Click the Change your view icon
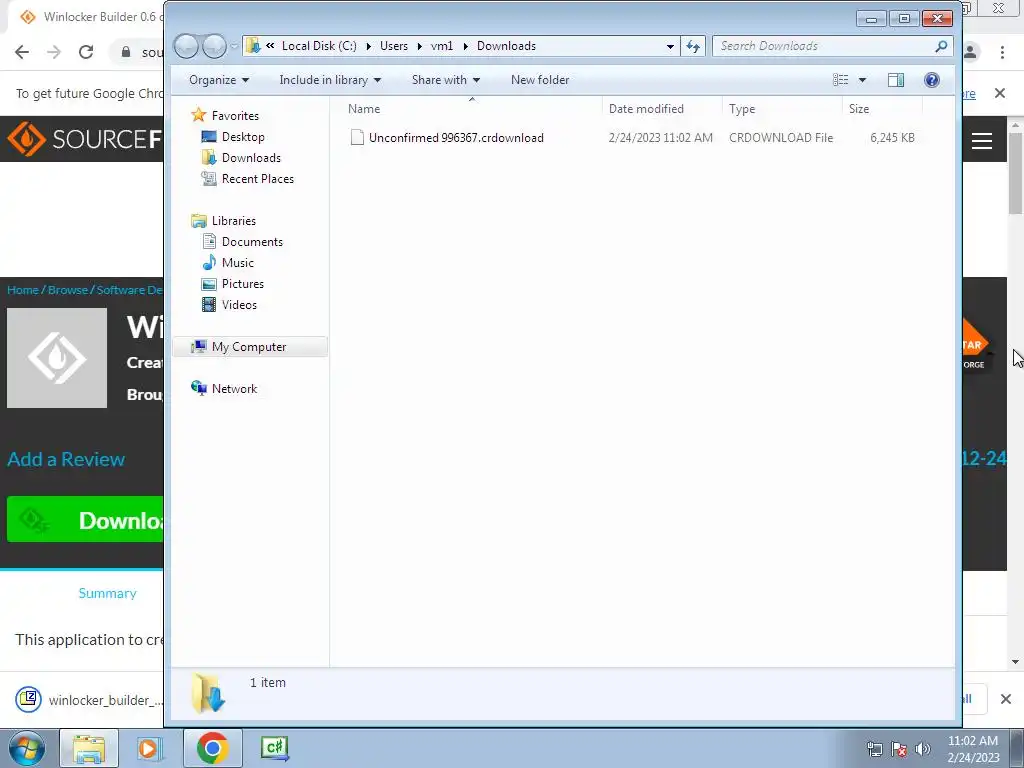The image size is (1024, 768). [x=840, y=80]
